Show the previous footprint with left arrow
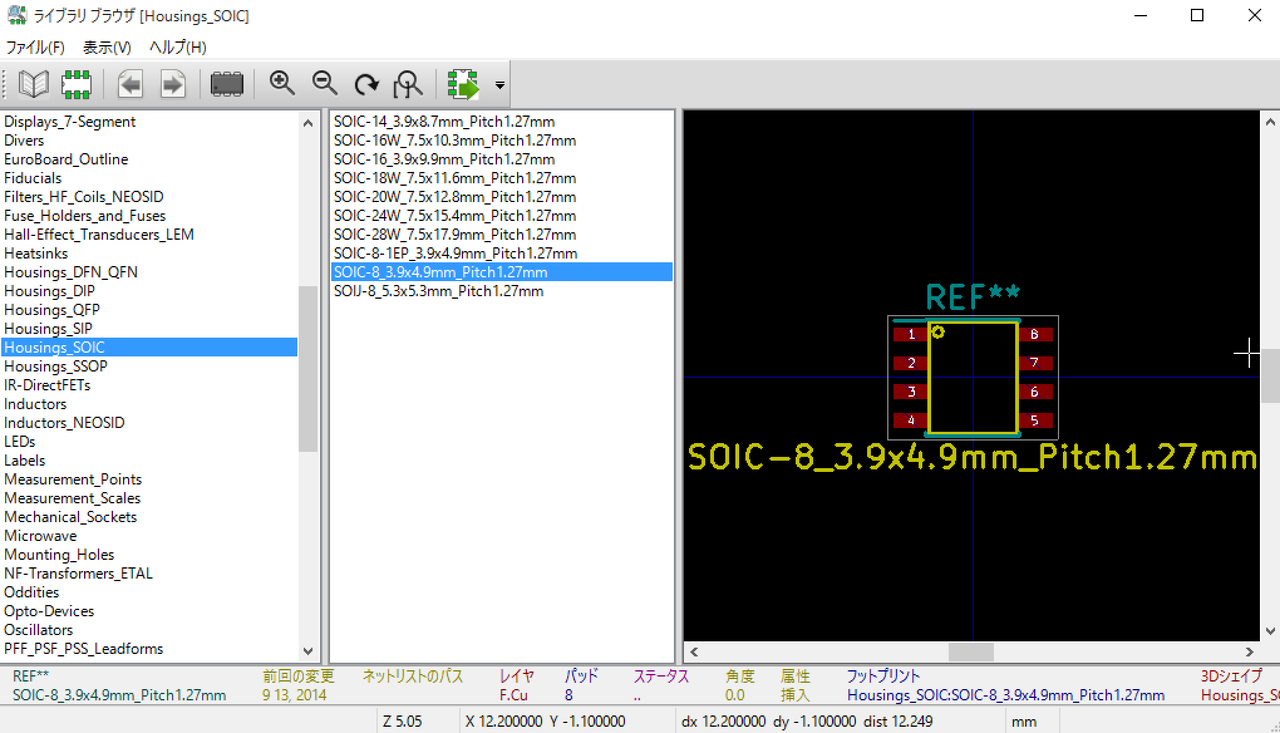This screenshot has height=733, width=1280. coord(130,85)
